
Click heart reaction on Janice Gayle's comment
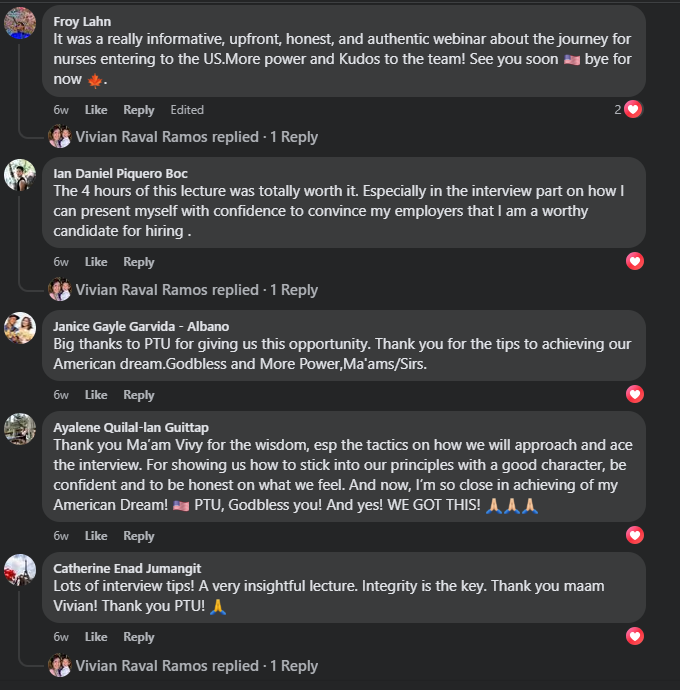(x=634, y=394)
